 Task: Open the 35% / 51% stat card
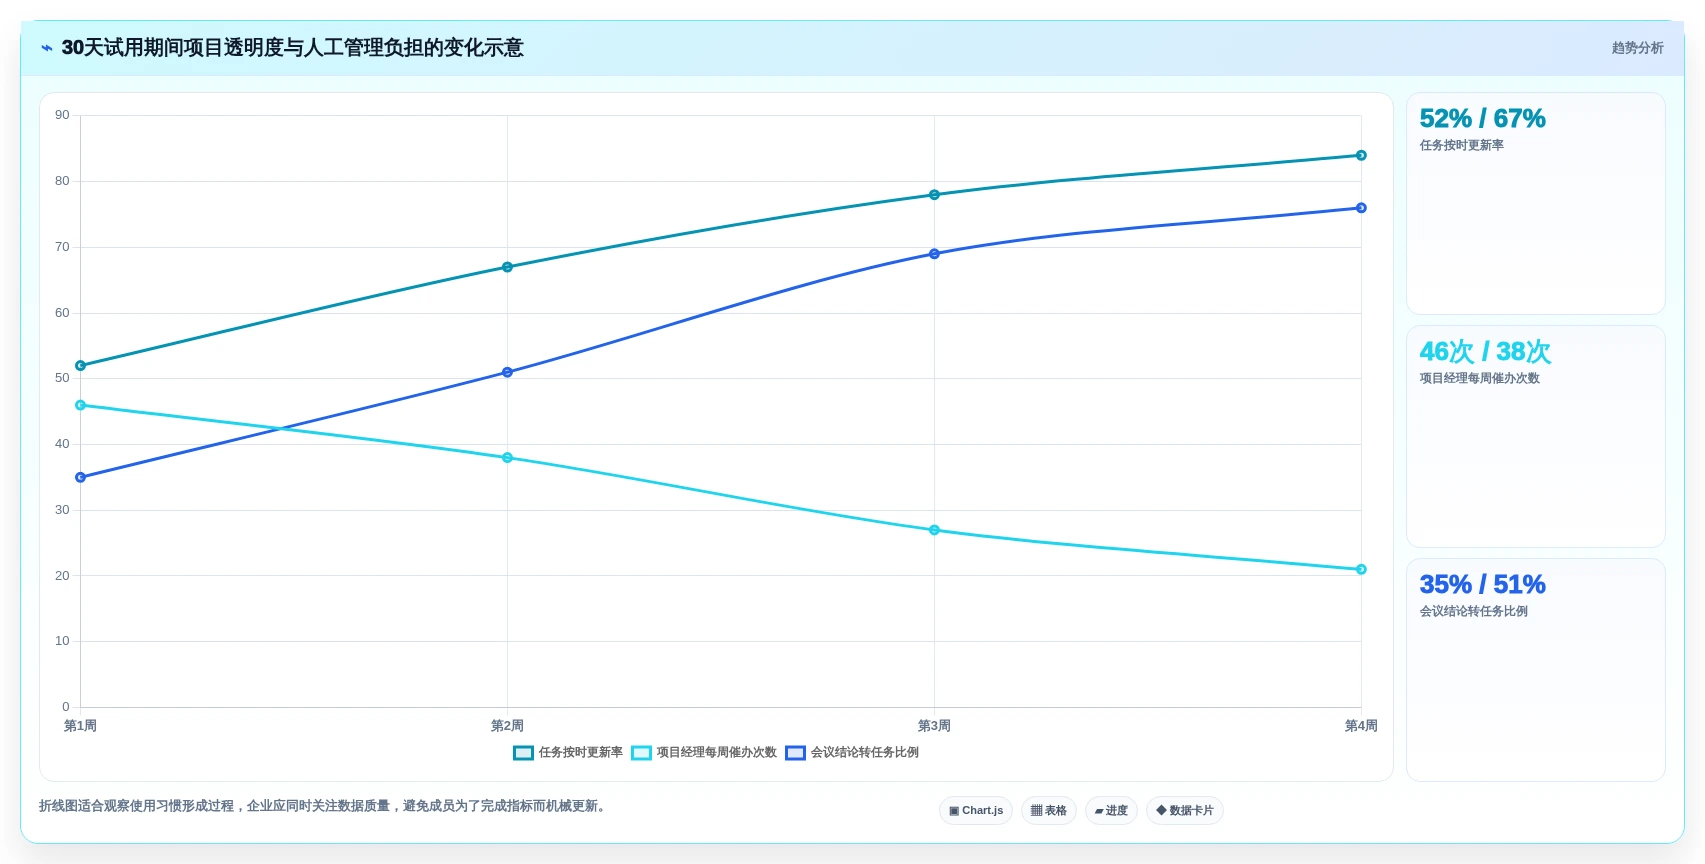point(1536,670)
